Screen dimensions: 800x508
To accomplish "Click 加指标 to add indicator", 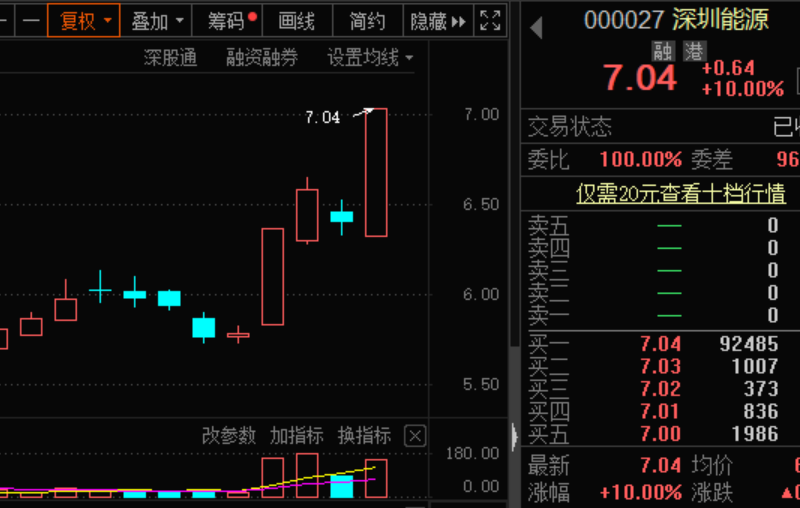I will click(x=296, y=436).
